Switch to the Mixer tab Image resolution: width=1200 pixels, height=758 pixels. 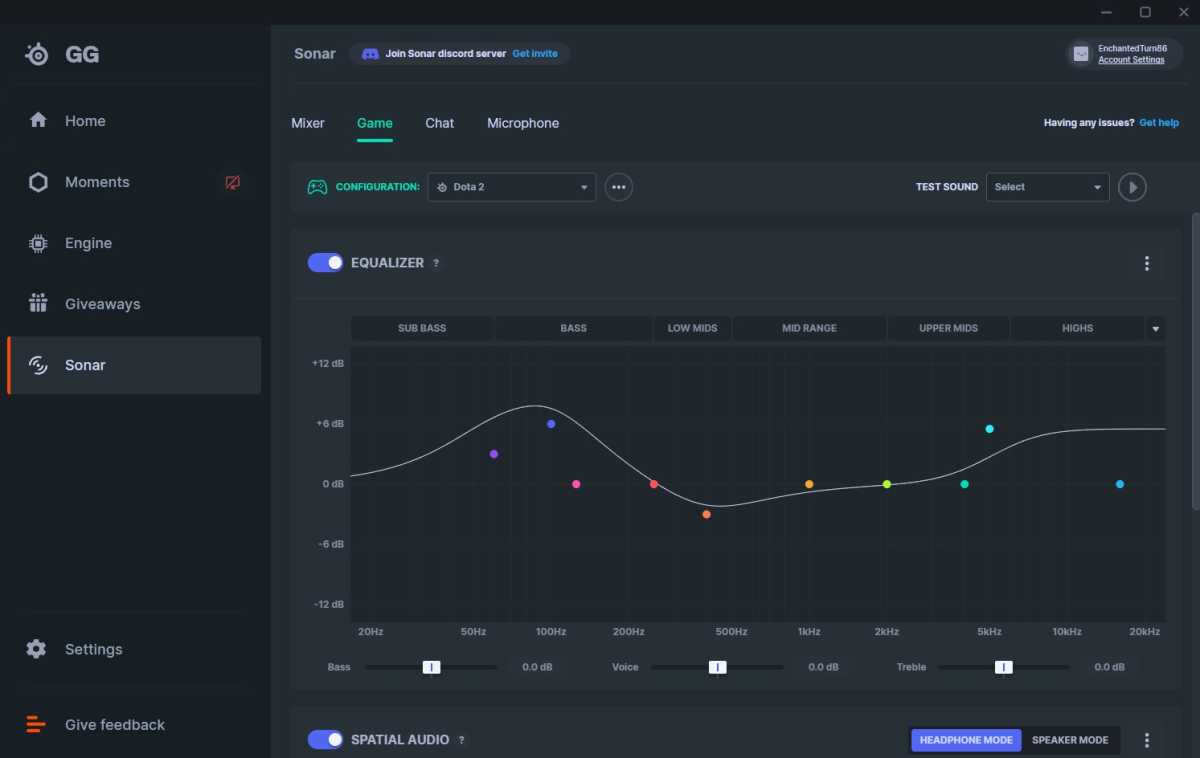coord(308,123)
